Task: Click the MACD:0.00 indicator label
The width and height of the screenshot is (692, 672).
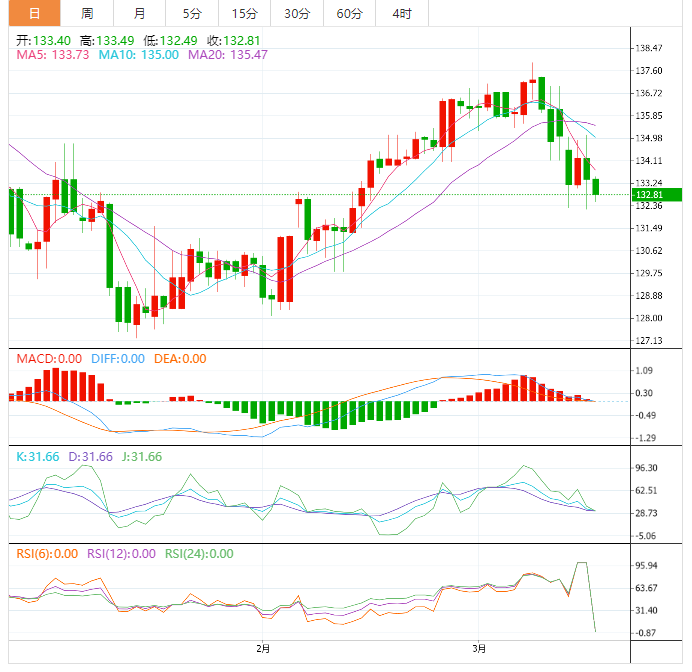Action: tap(49, 359)
